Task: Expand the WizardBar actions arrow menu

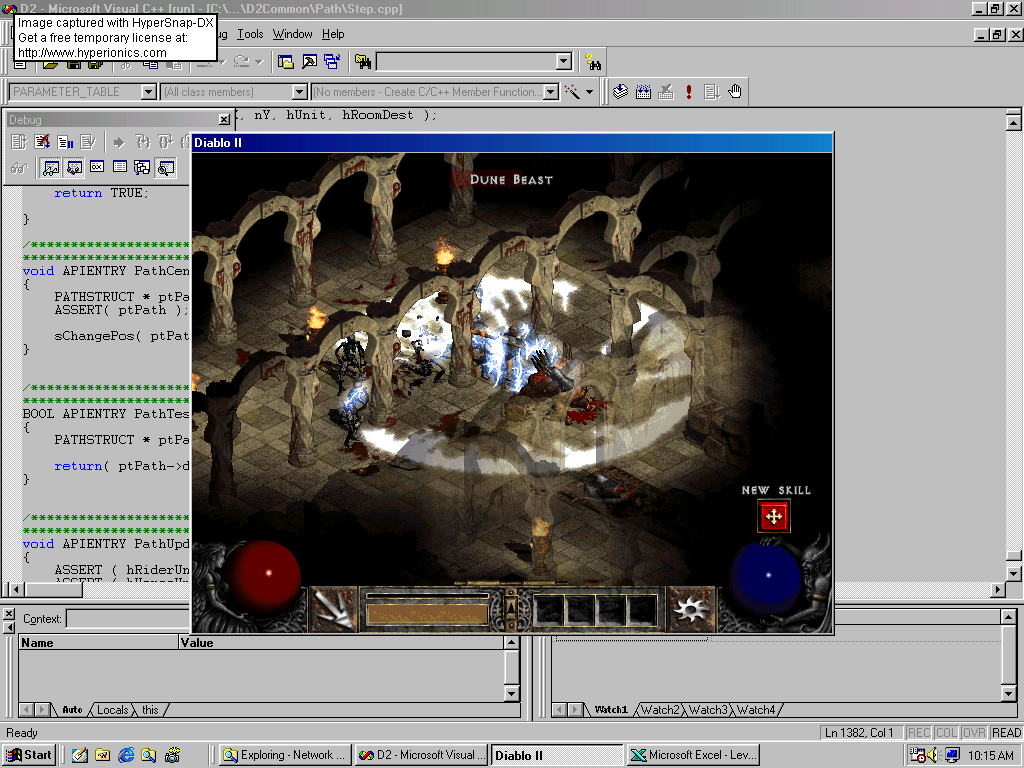Action: [589, 92]
